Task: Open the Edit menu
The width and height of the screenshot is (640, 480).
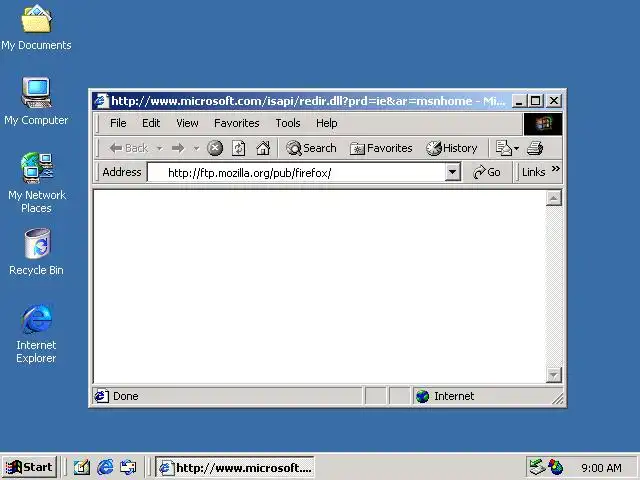Action: [x=151, y=123]
